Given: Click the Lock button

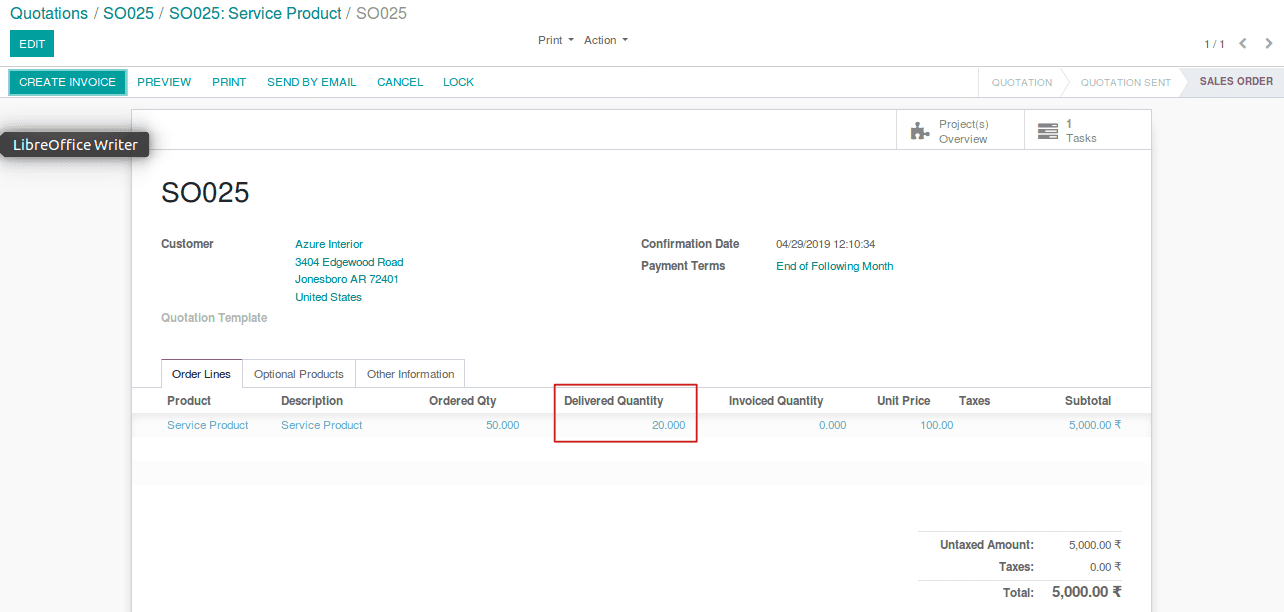Looking at the screenshot, I should click(458, 82).
